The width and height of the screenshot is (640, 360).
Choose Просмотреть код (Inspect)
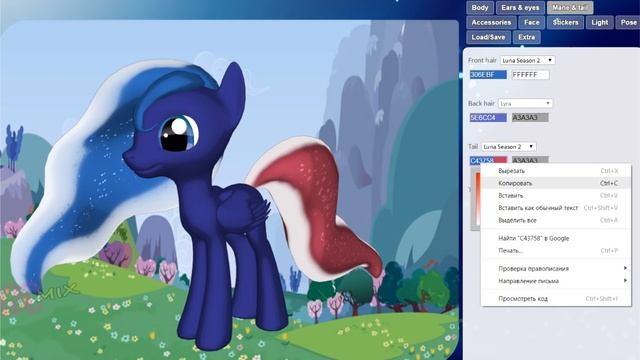click(556, 298)
